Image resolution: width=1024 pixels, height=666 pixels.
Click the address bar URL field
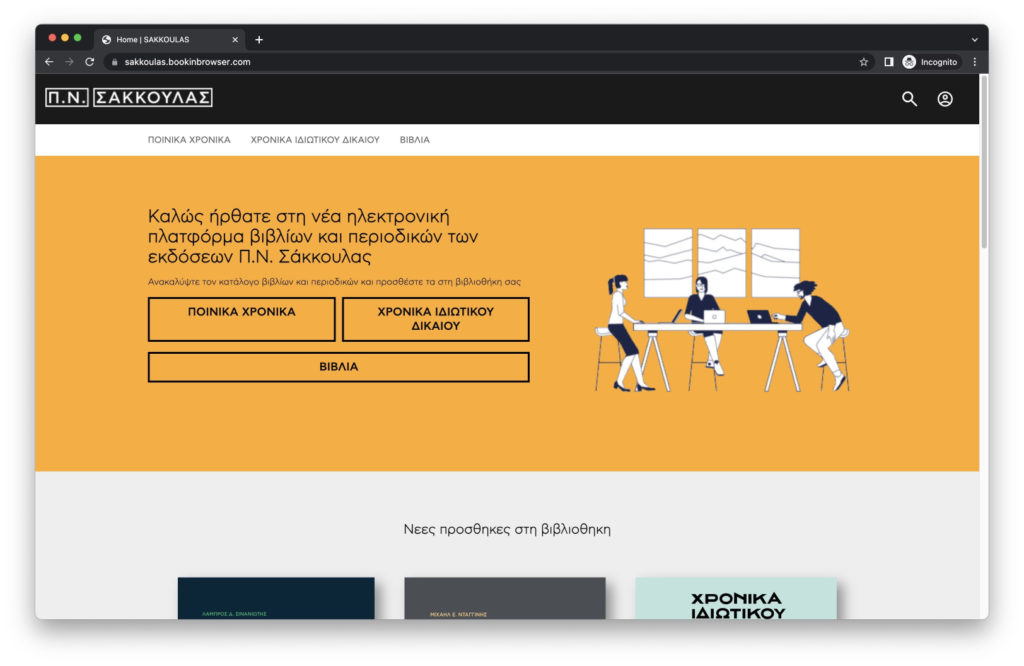483,62
